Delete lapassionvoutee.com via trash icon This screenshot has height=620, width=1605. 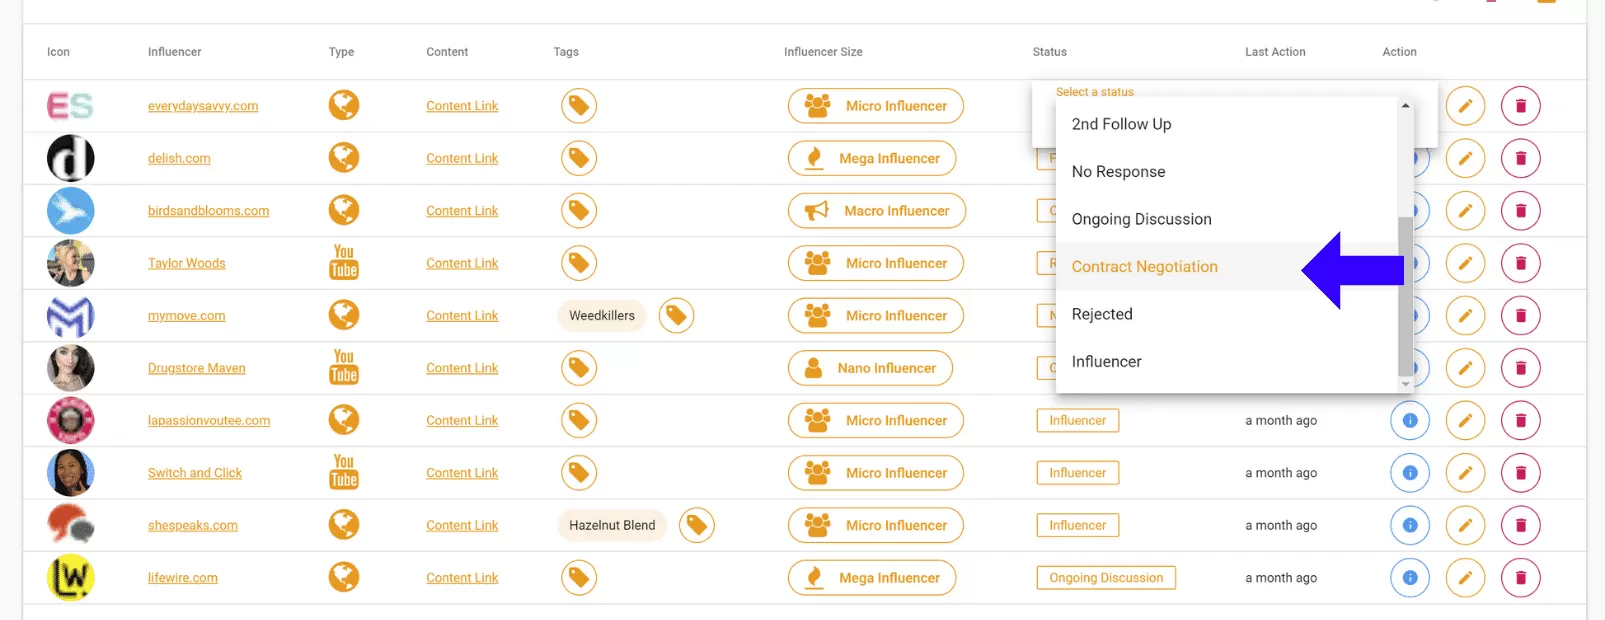click(1521, 421)
